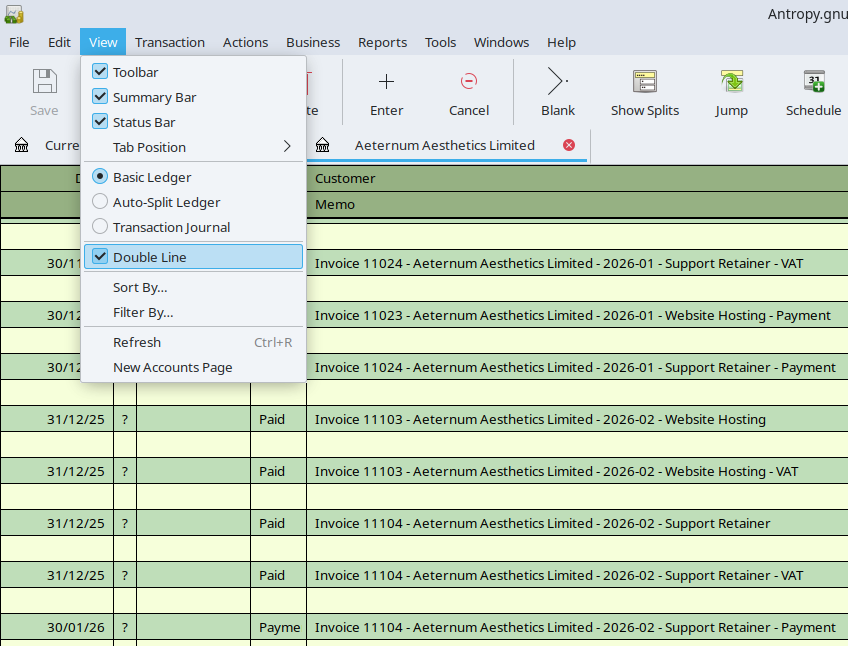Close the Aeternum Aesthetics Limited tab
Viewport: 848px width, 646px height.
click(x=569, y=145)
